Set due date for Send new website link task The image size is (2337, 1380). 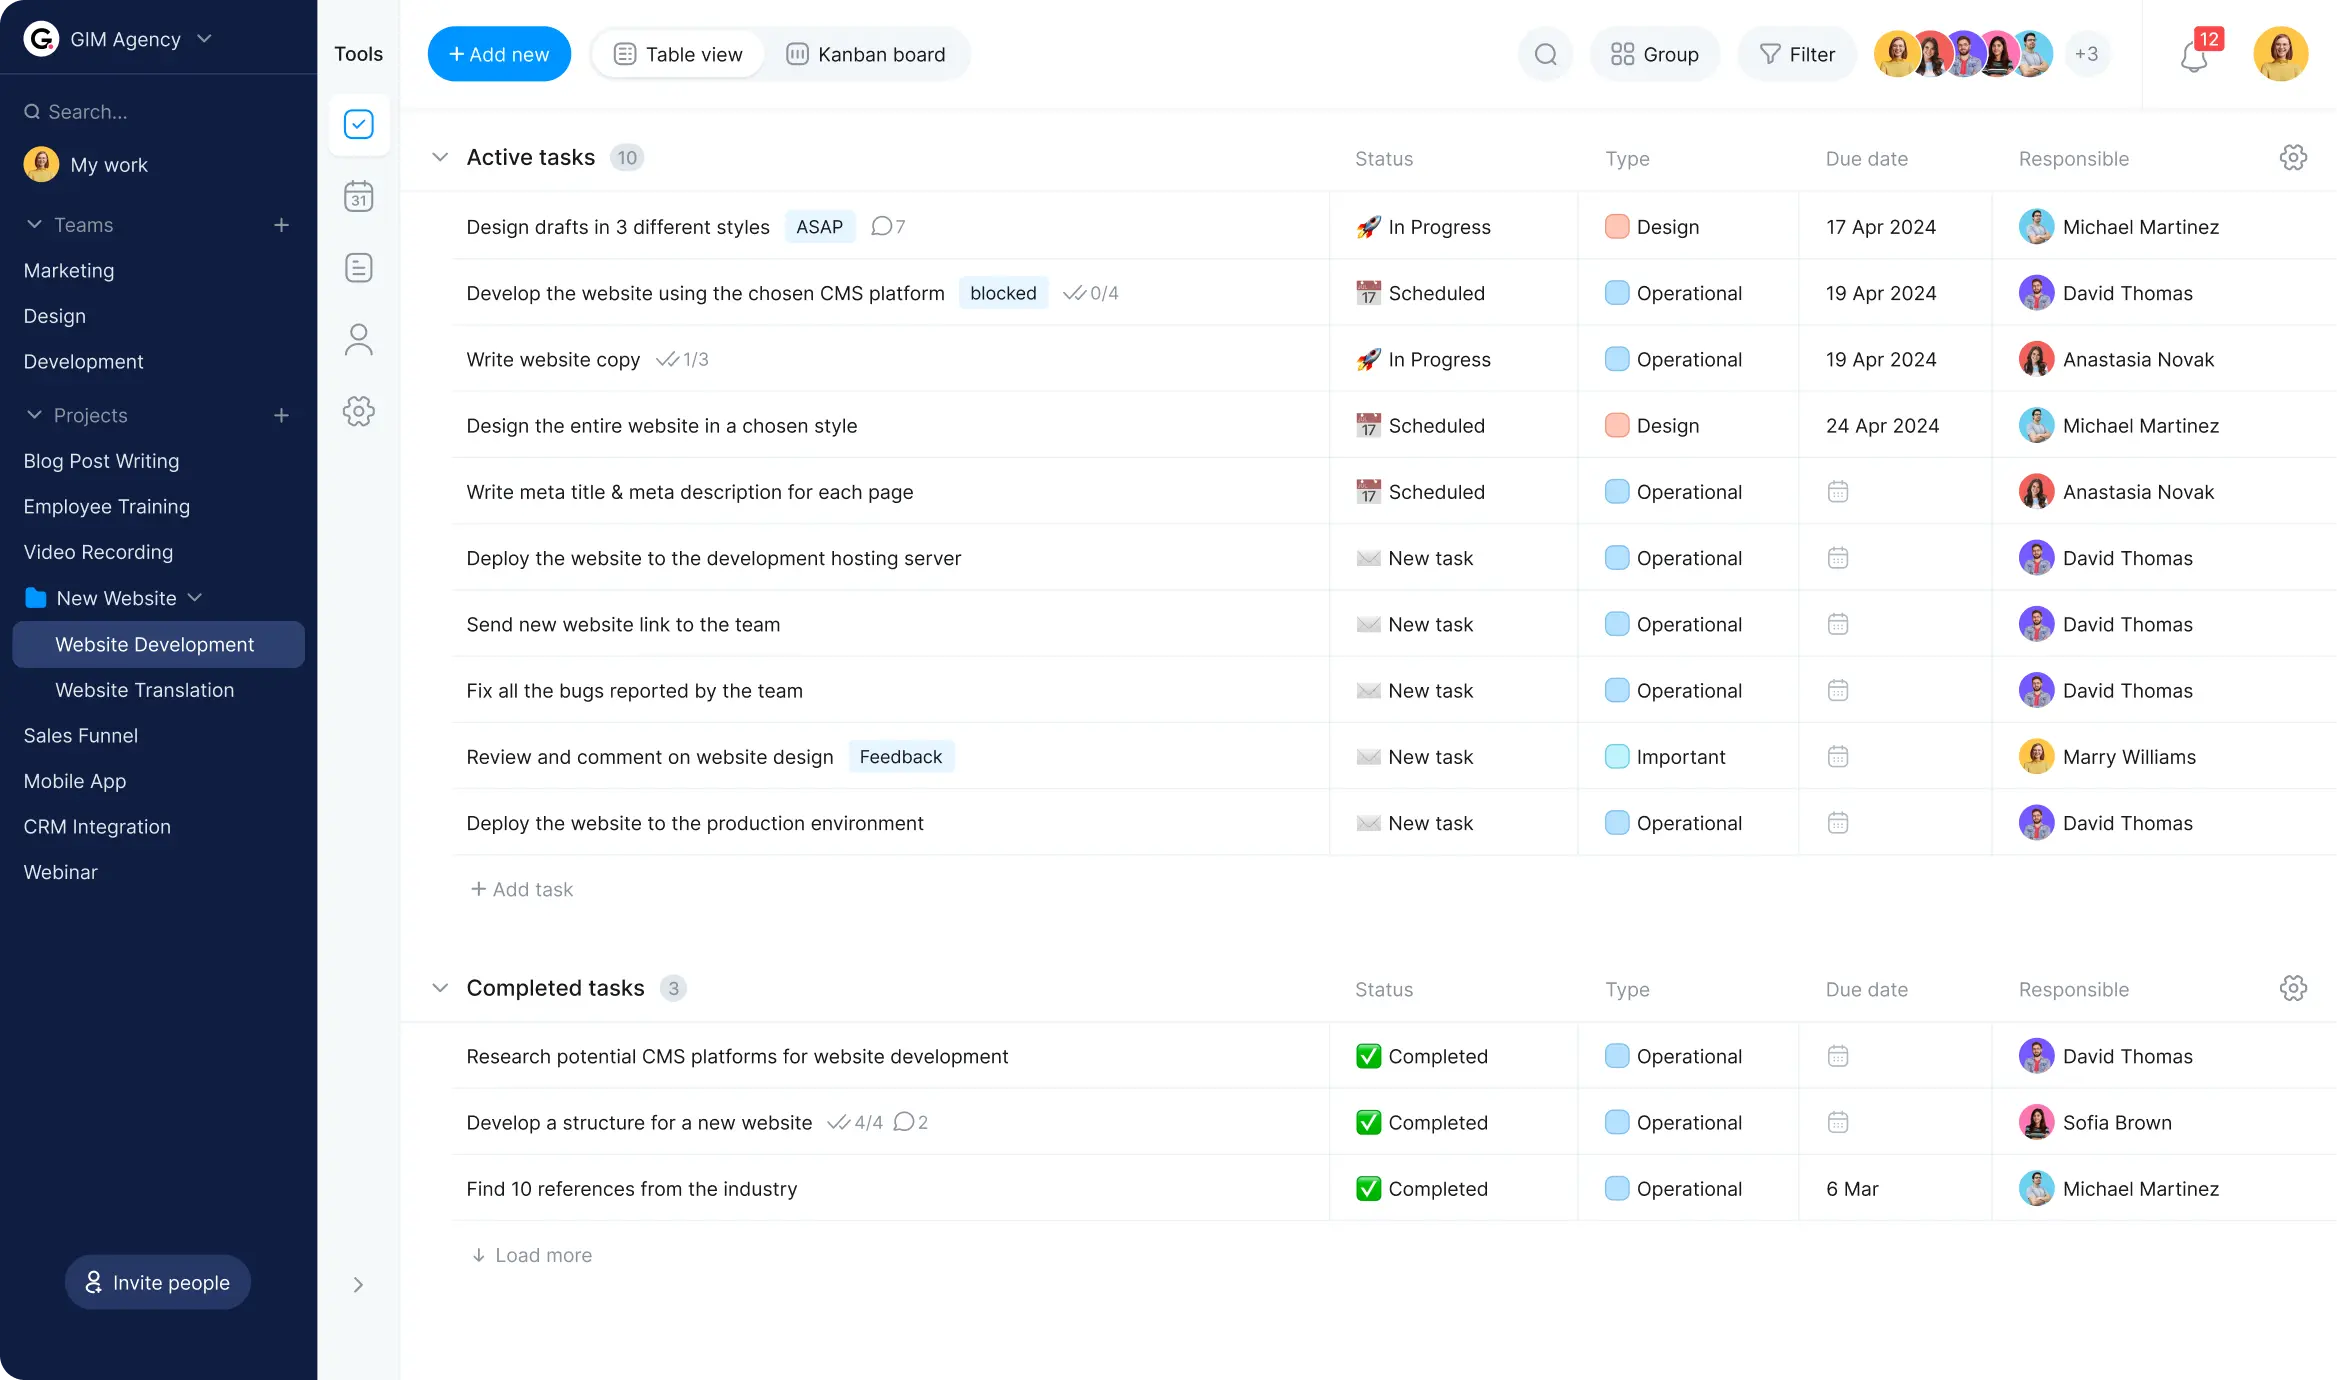click(1838, 624)
